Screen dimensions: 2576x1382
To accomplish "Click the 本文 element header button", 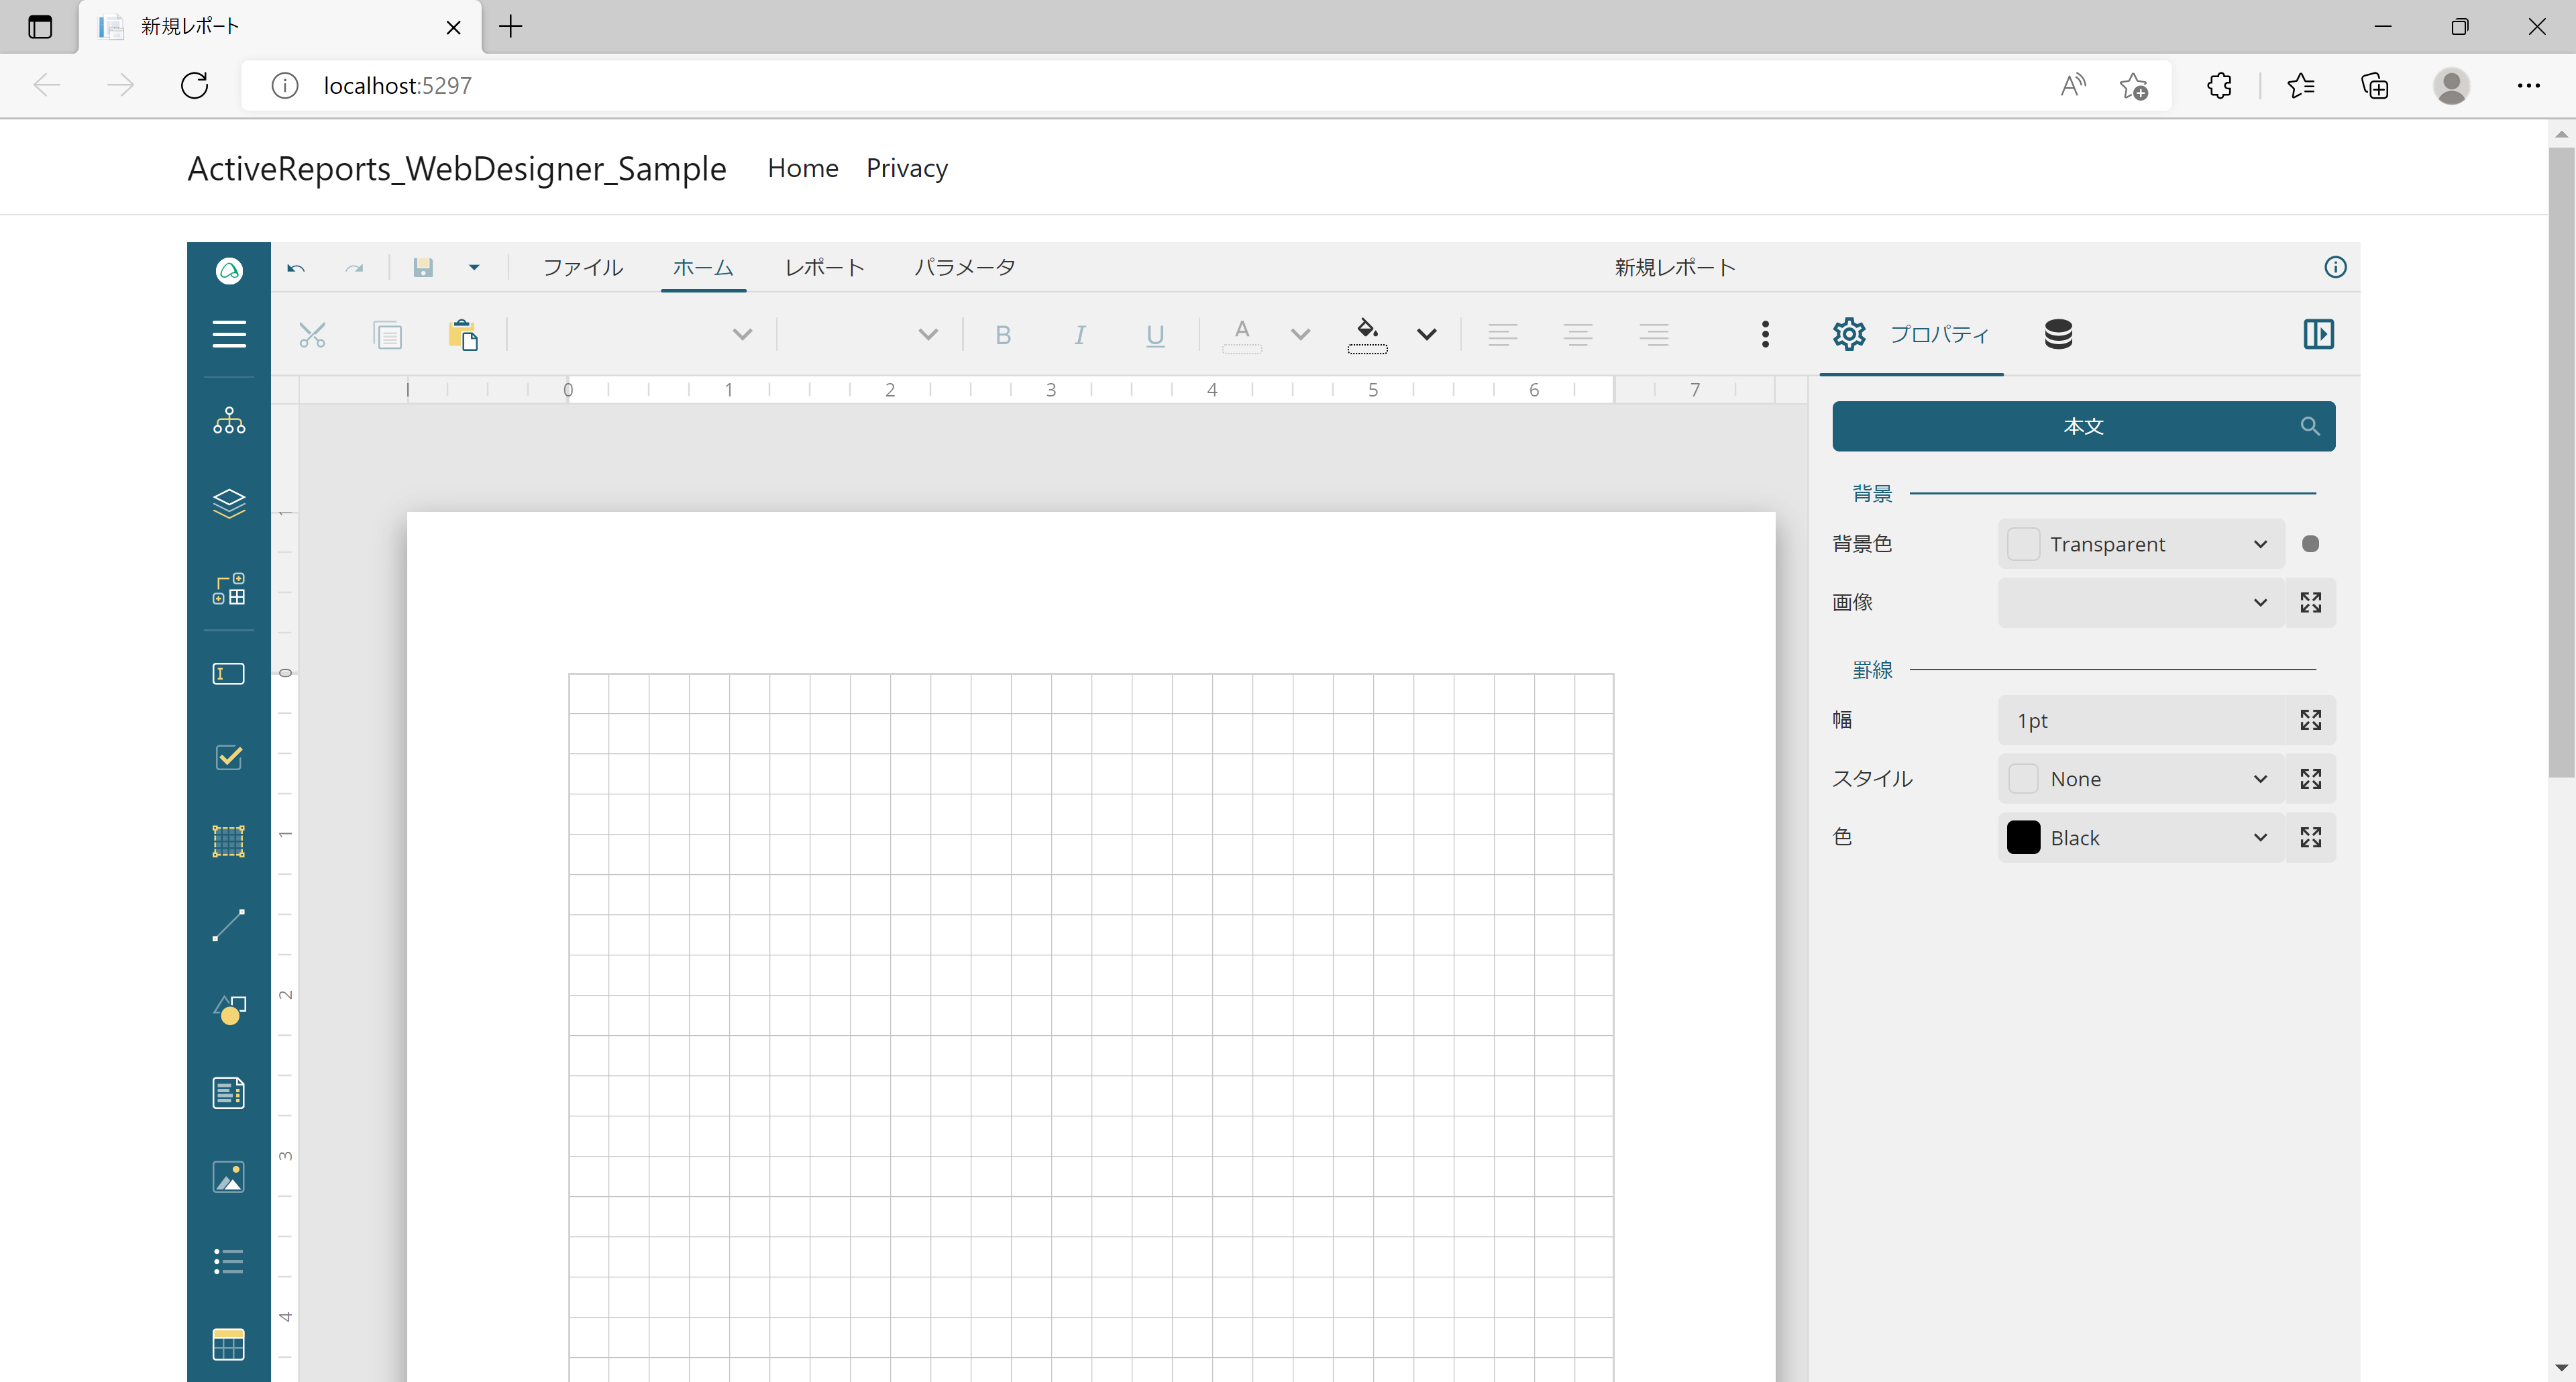I will 2083,426.
